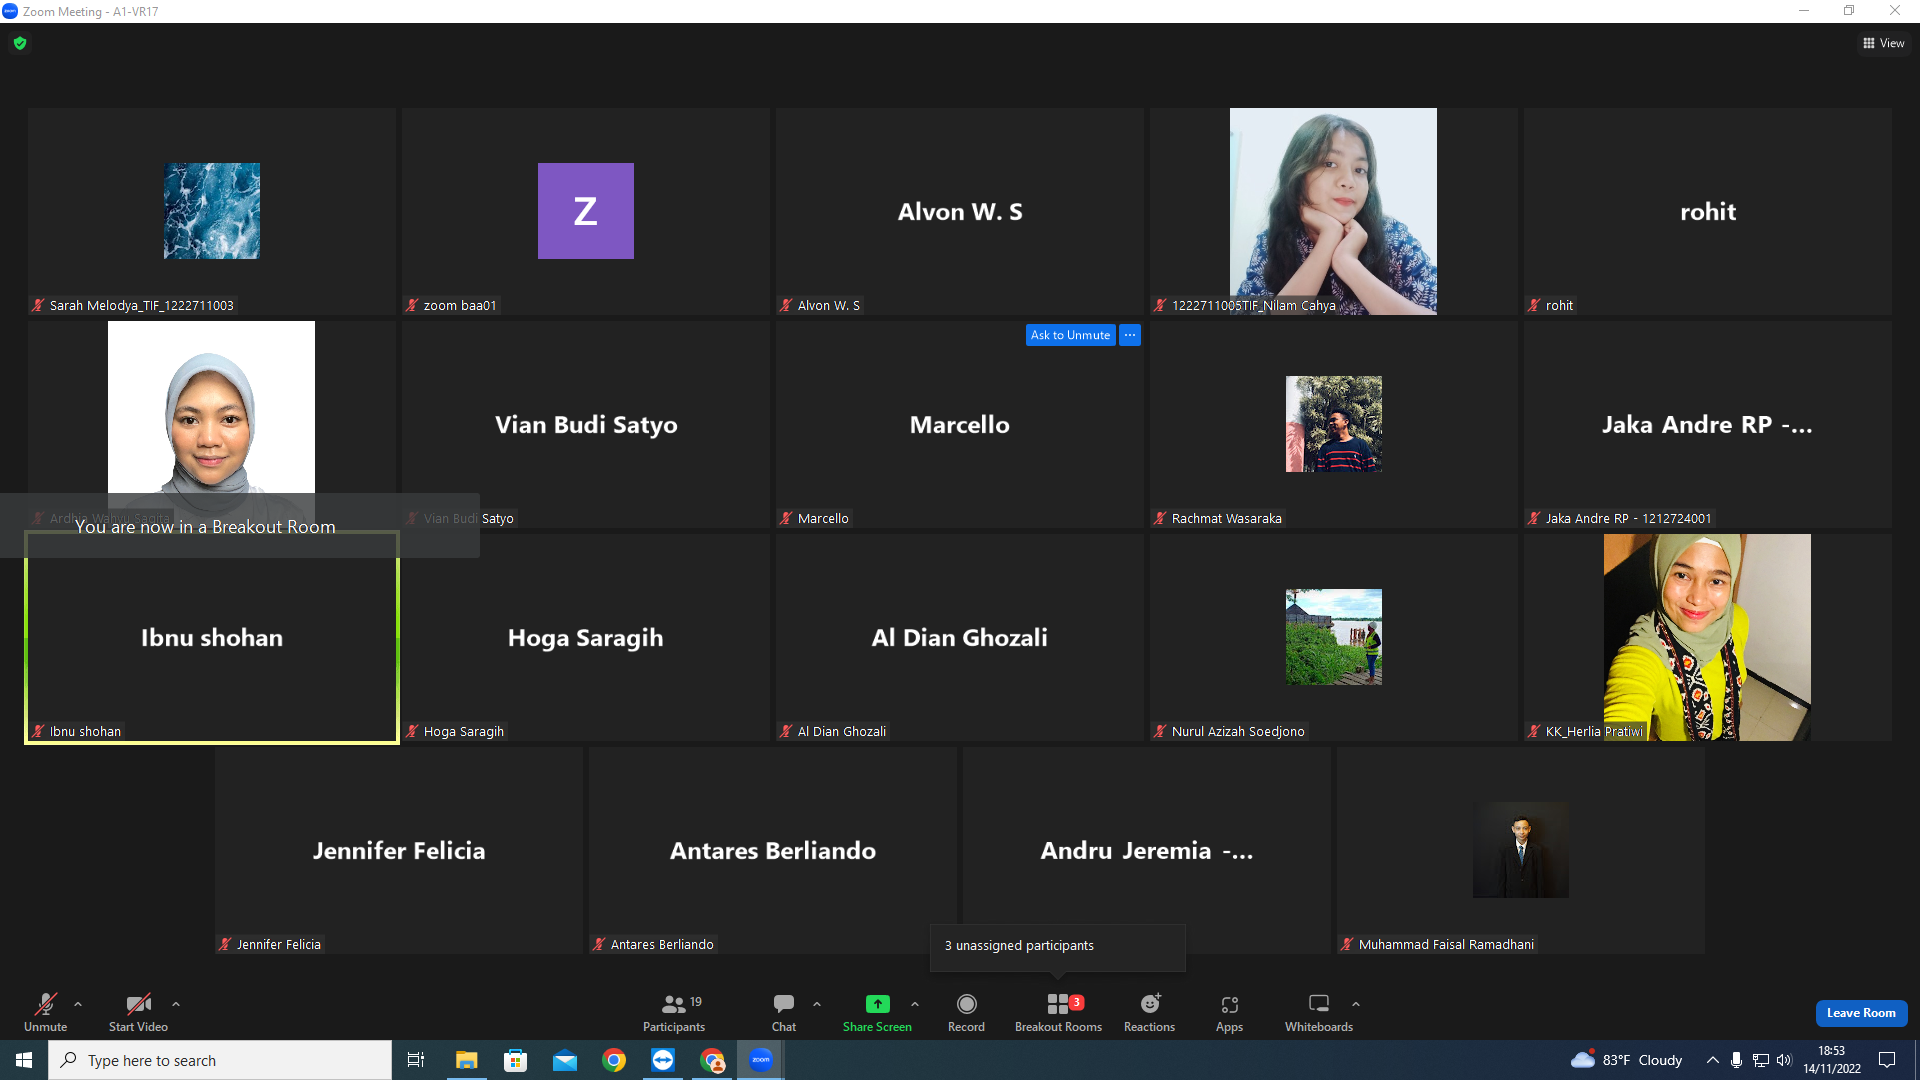The image size is (1920, 1080).
Task: Open File Explorer from the taskbar
Action: click(x=466, y=1060)
